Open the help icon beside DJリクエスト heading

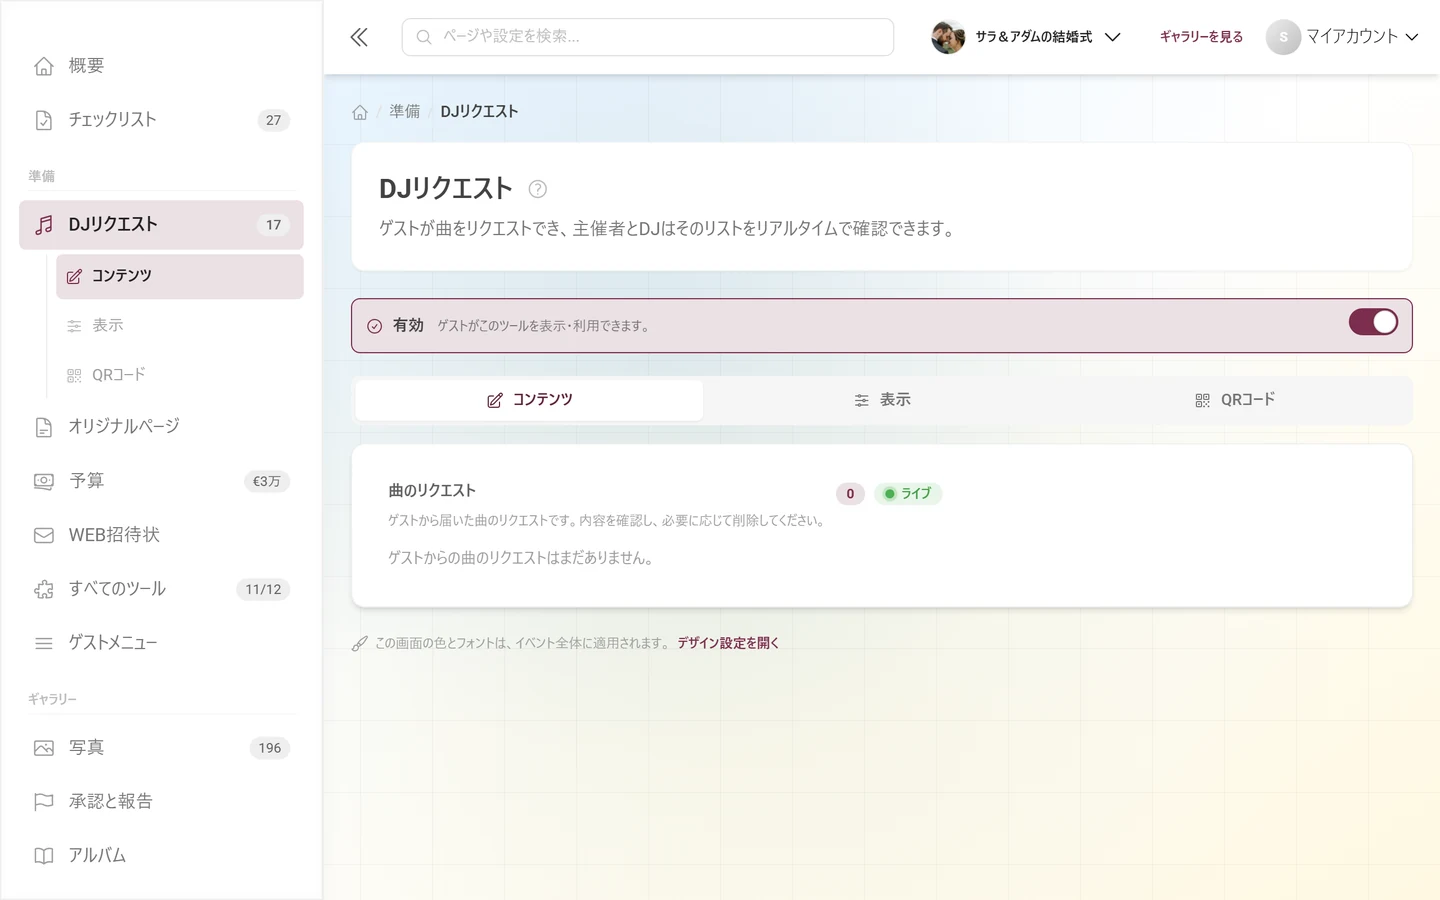tap(537, 189)
